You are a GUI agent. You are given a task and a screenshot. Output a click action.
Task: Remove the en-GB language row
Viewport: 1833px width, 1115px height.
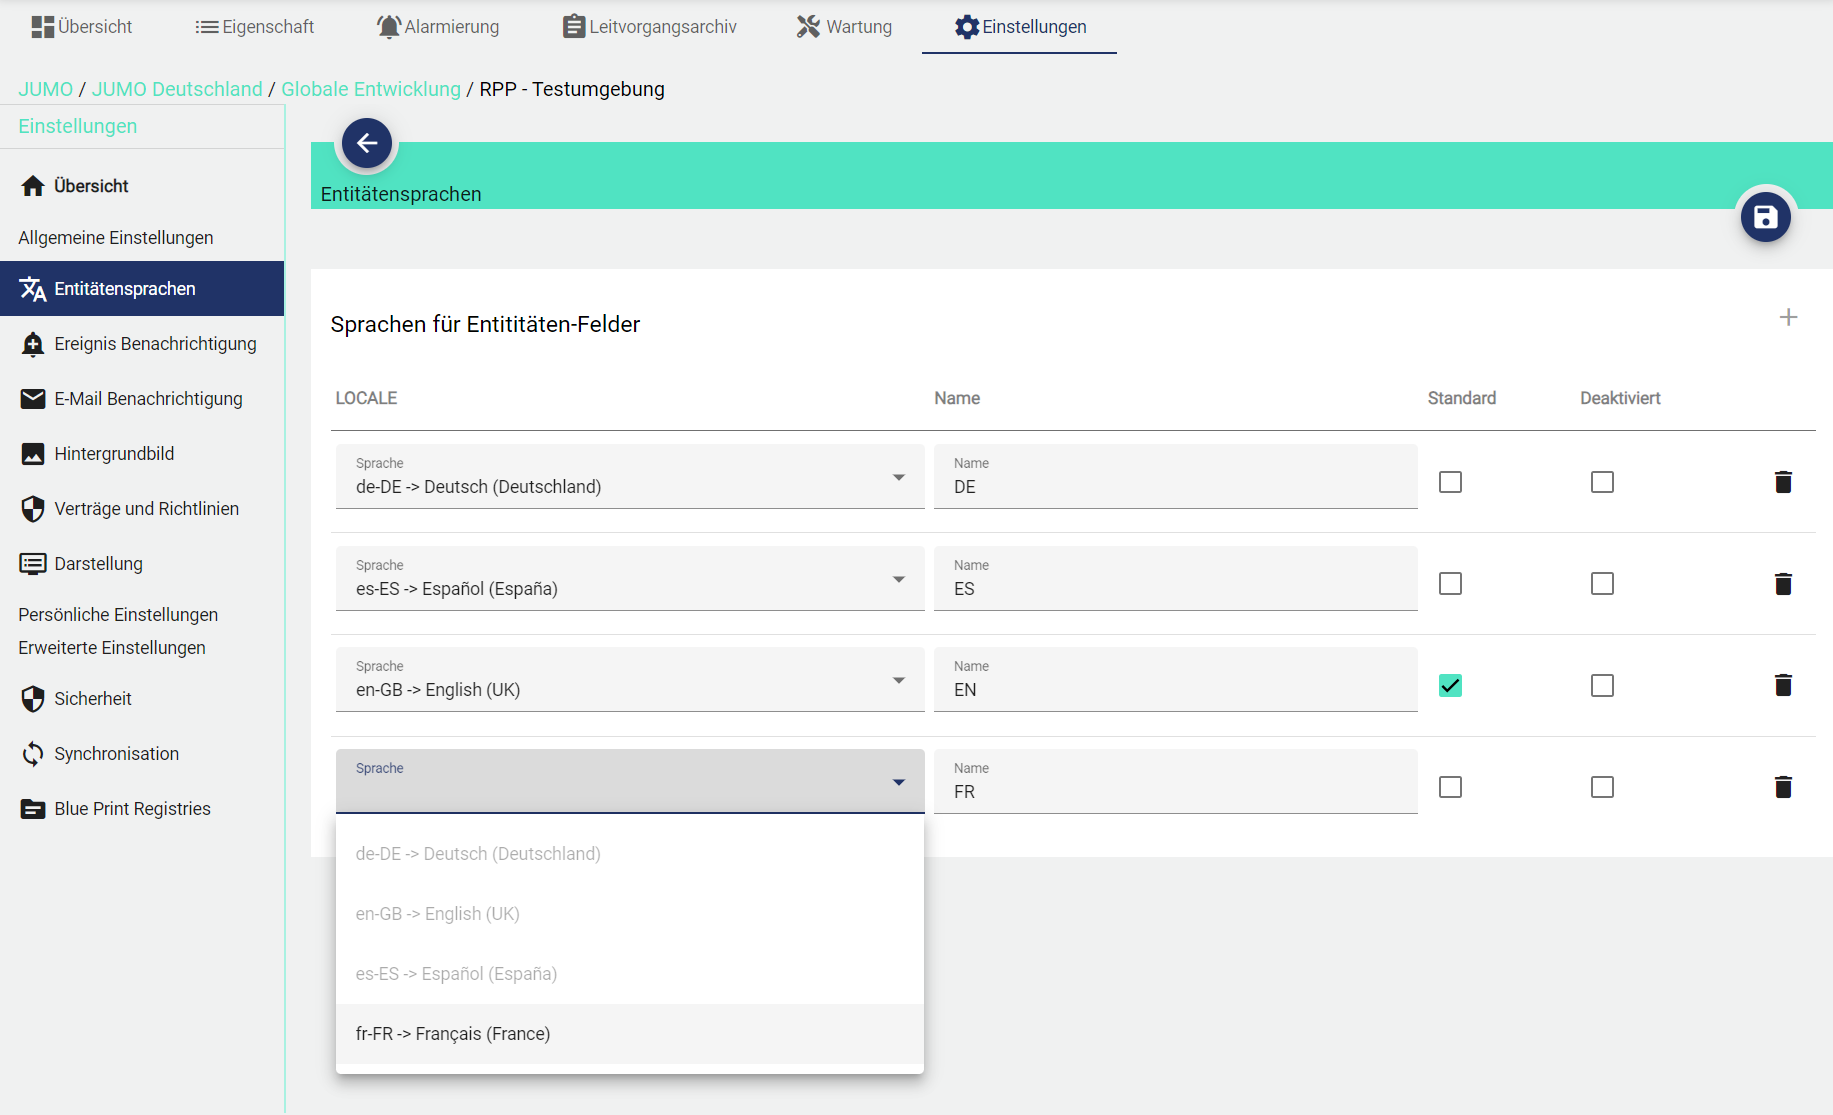click(1782, 685)
